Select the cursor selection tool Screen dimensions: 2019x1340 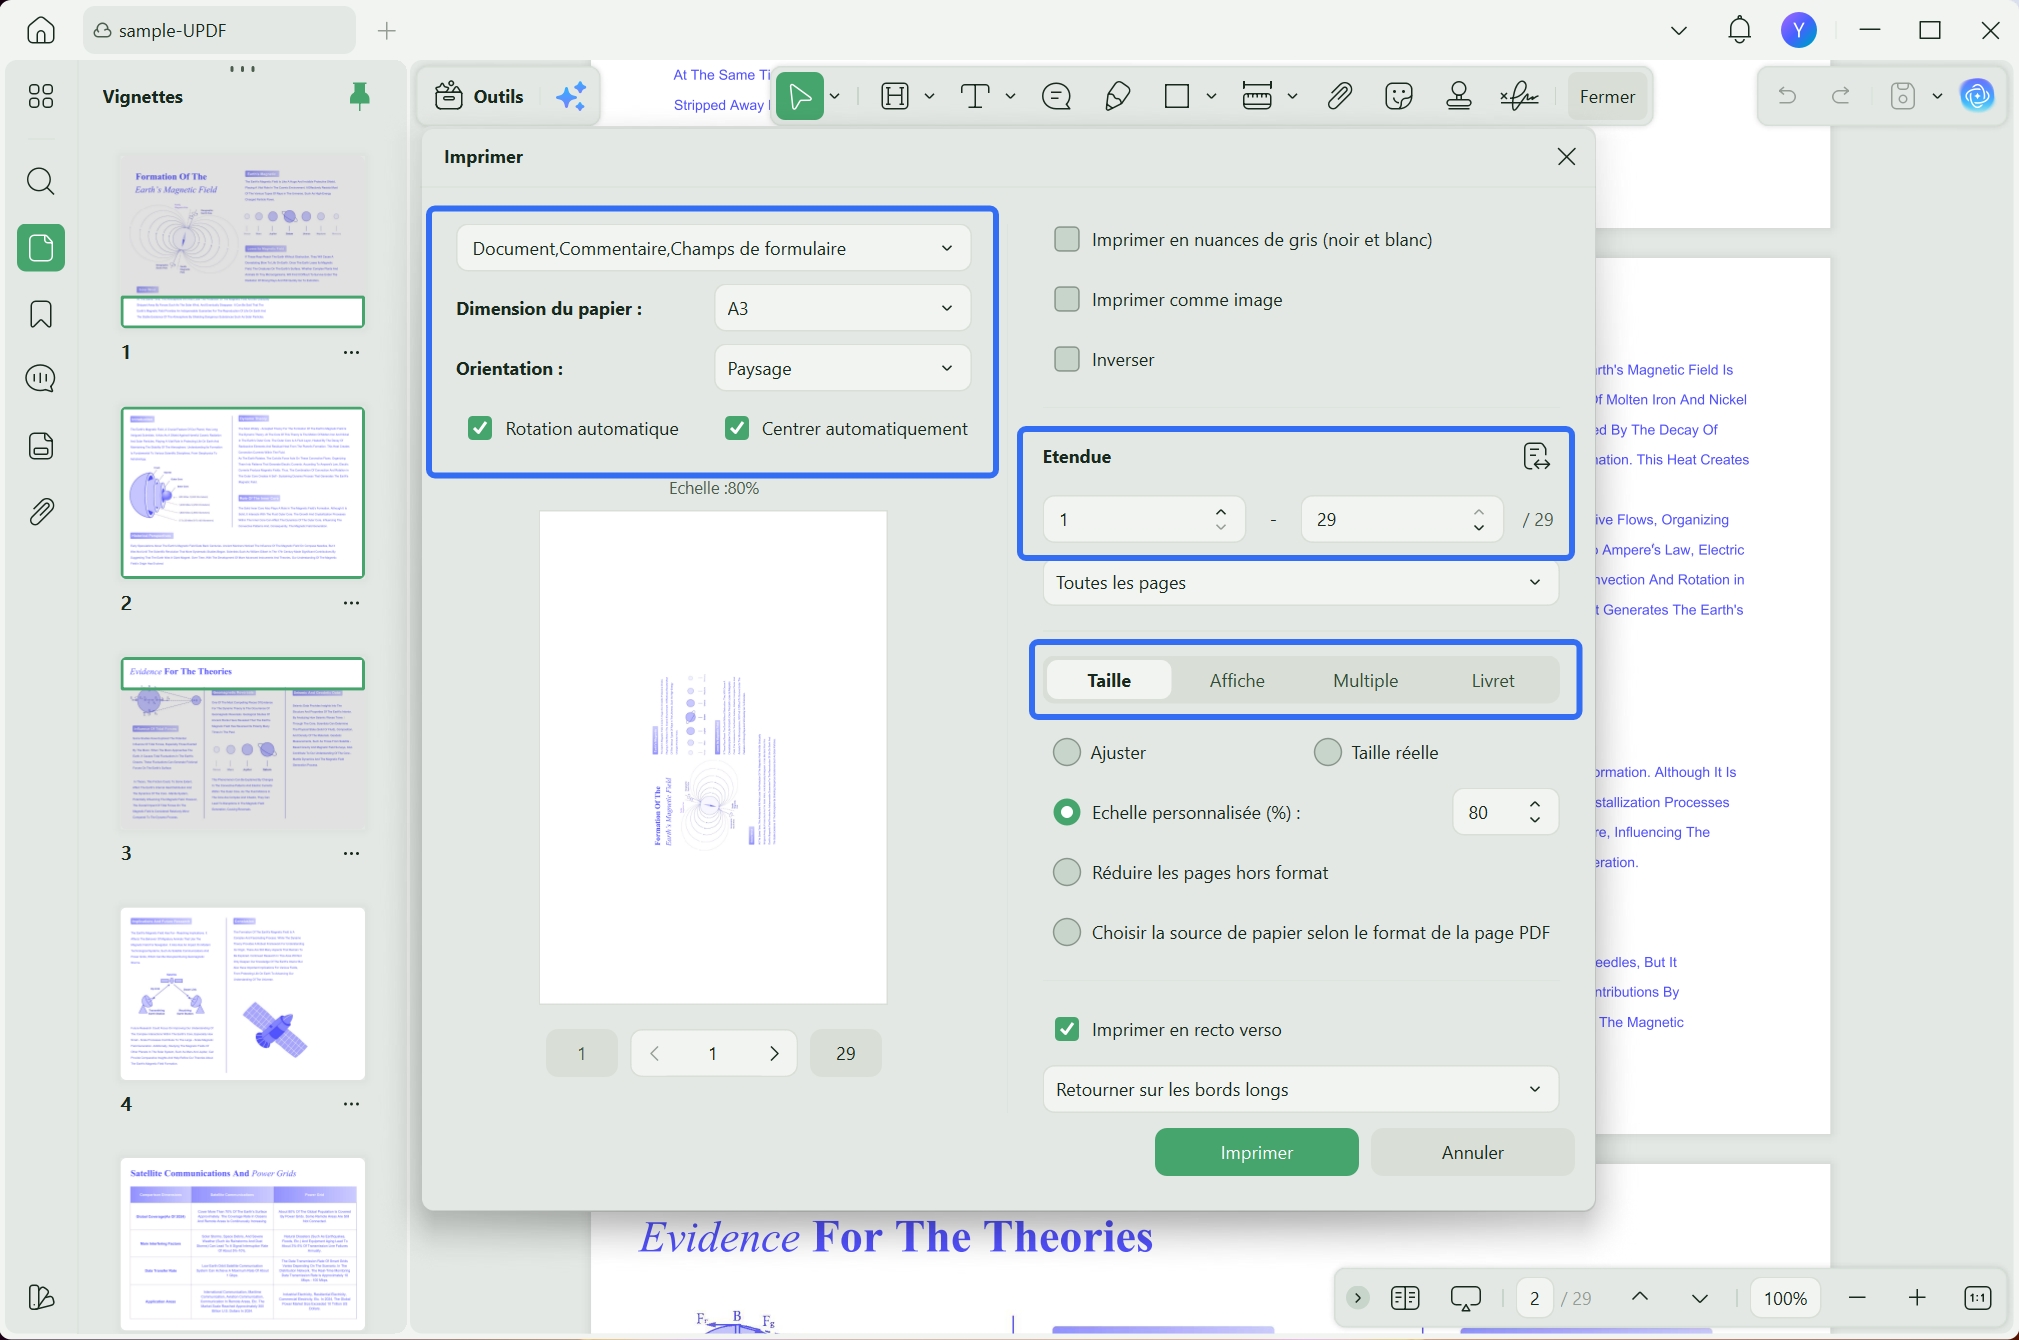(x=800, y=96)
